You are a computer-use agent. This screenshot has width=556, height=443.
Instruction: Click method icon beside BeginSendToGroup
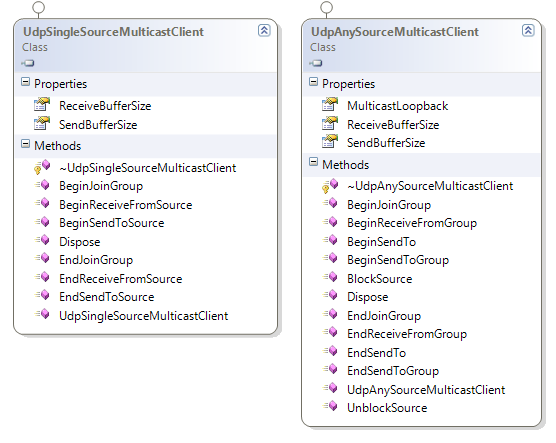coord(330,259)
